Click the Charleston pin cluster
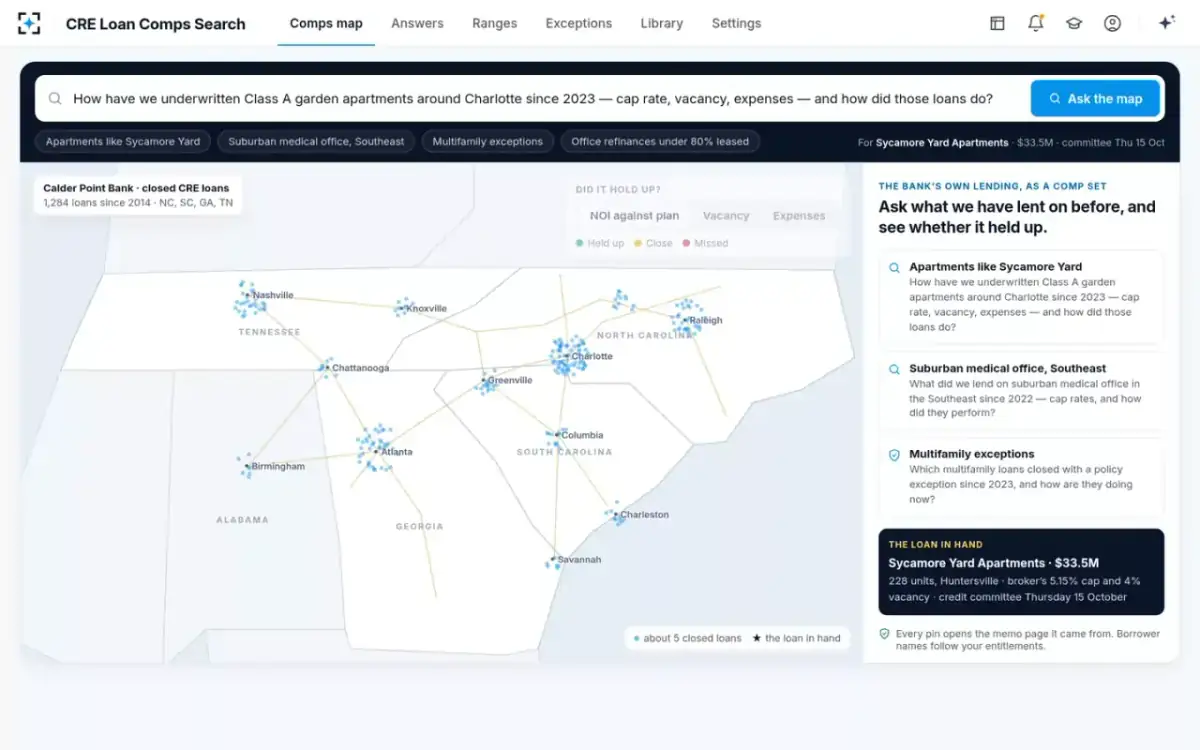 pos(614,514)
